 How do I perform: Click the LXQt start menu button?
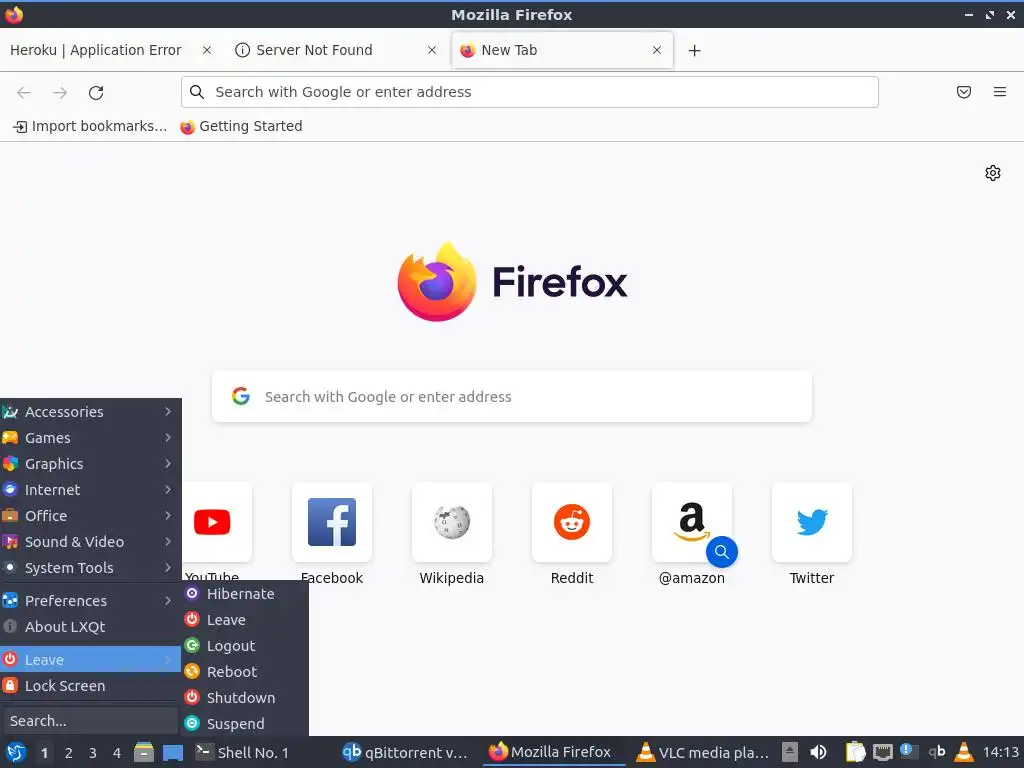[x=16, y=752]
